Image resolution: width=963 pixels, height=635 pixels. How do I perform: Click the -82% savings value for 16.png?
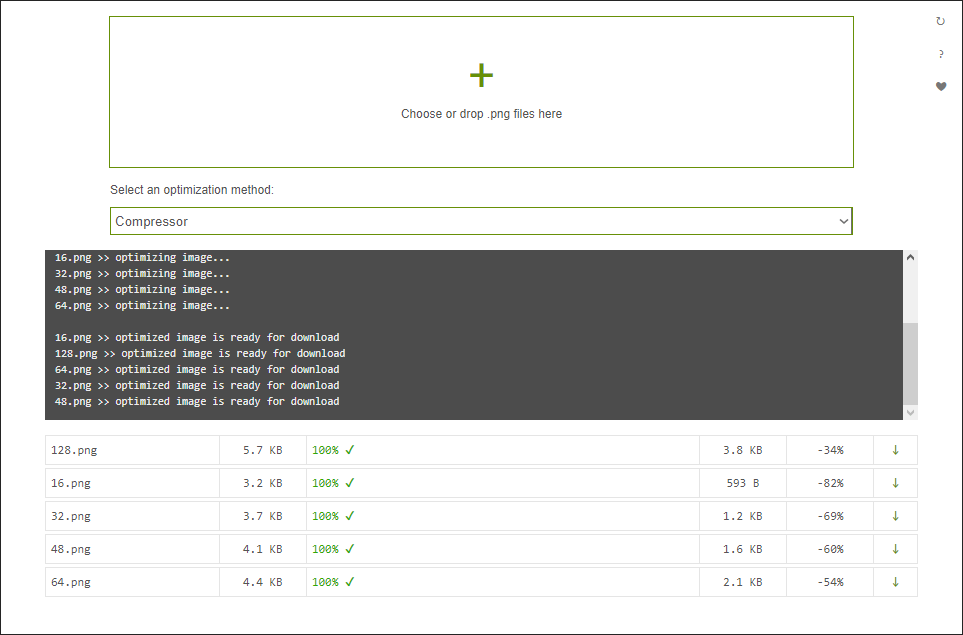click(x=829, y=482)
